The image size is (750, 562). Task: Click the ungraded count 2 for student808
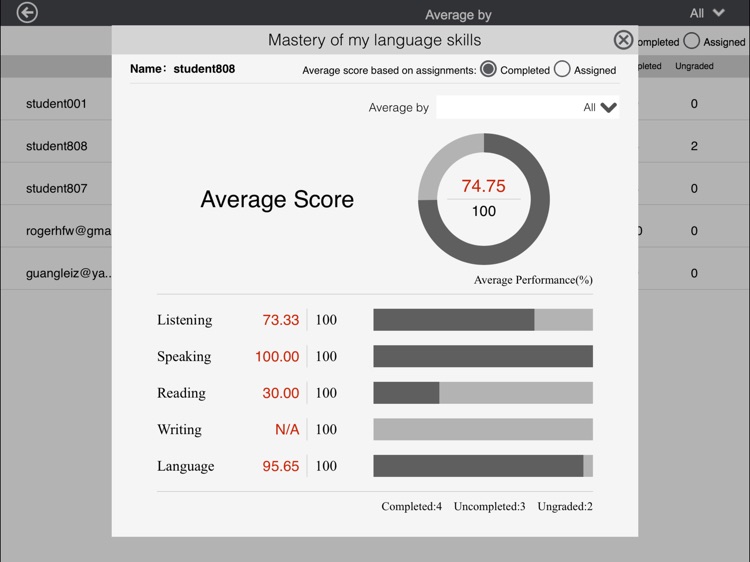coord(694,146)
